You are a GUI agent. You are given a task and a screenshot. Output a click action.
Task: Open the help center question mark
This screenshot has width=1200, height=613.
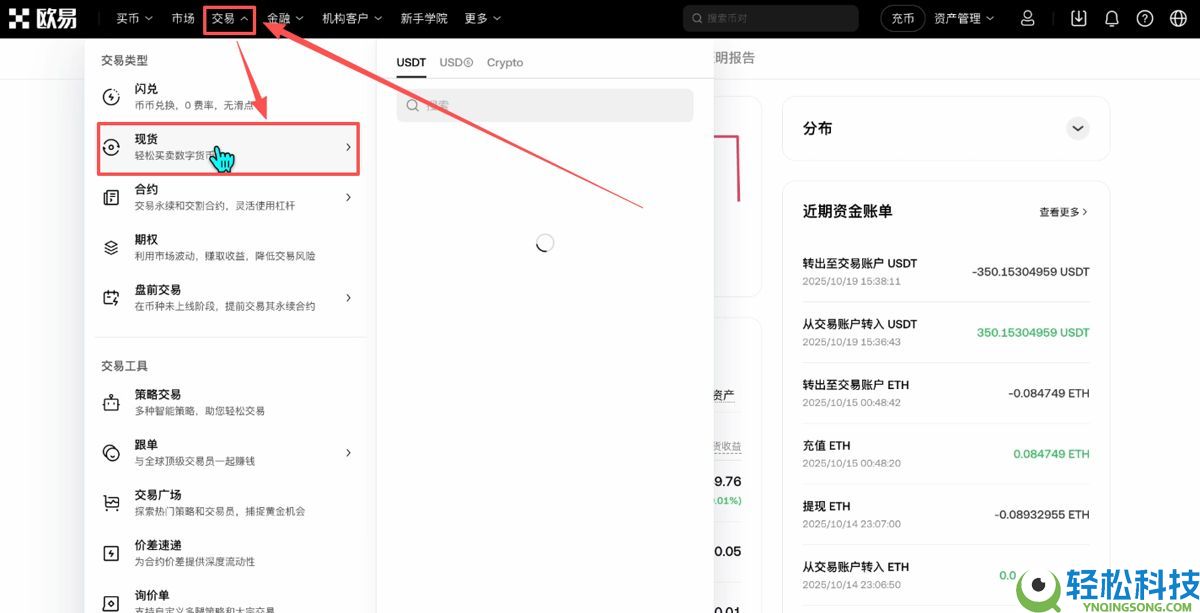pyautogui.click(x=1146, y=17)
